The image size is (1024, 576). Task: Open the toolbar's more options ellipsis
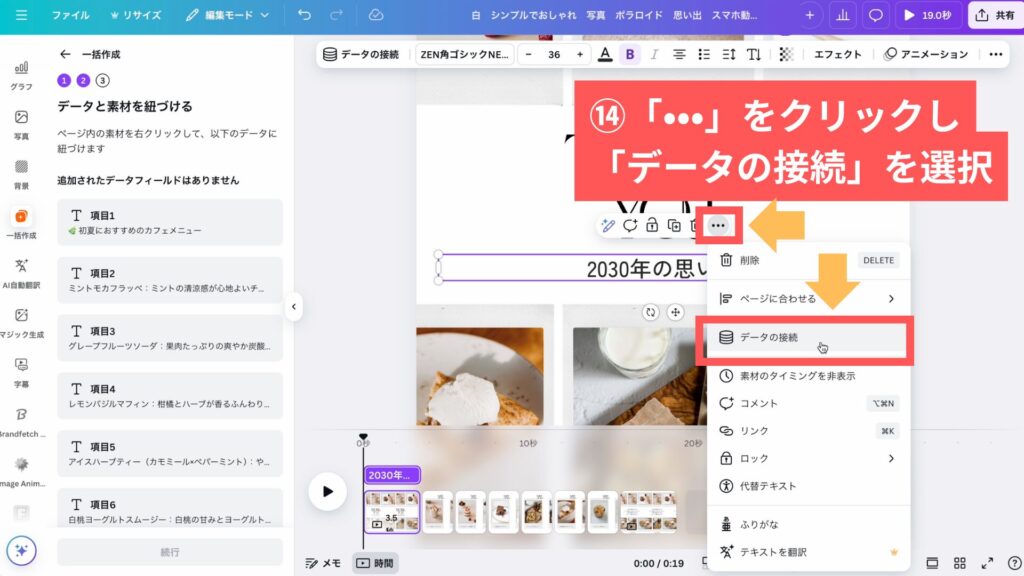tap(995, 55)
